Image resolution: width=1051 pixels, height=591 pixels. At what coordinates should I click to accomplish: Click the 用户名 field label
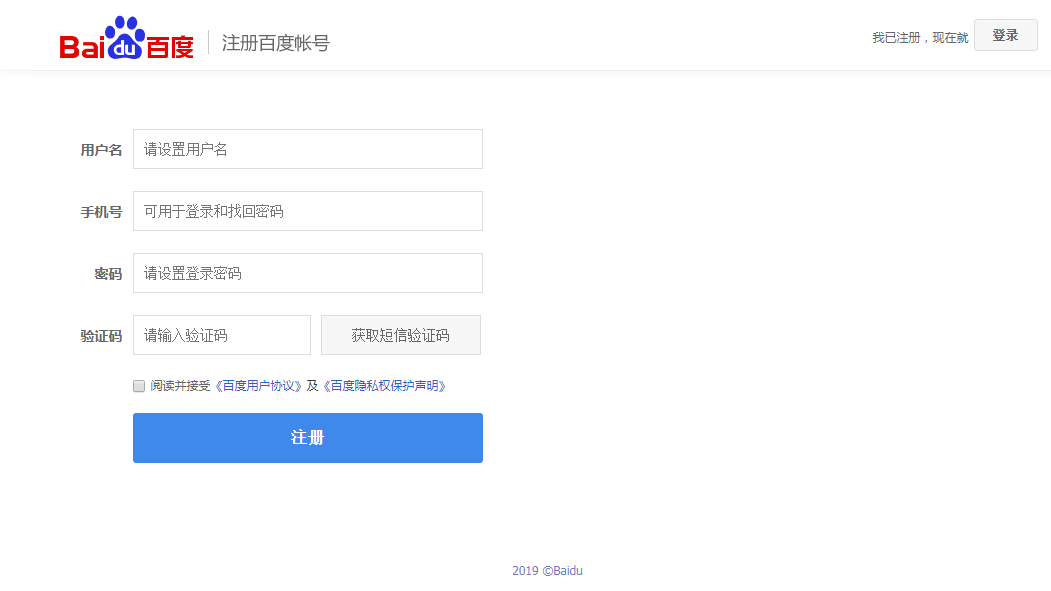(x=101, y=150)
